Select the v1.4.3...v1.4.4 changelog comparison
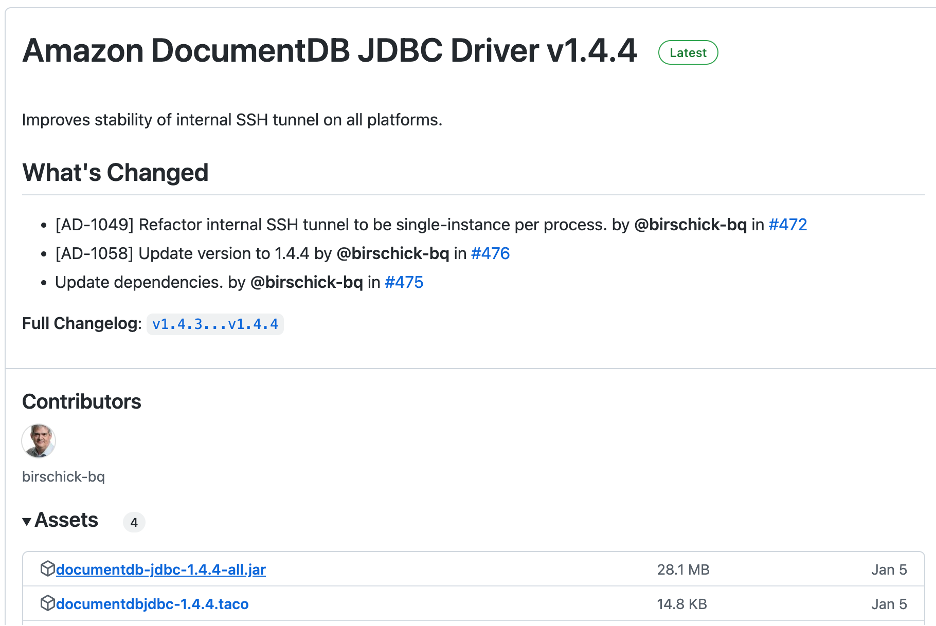The width and height of the screenshot is (936, 626). [215, 324]
